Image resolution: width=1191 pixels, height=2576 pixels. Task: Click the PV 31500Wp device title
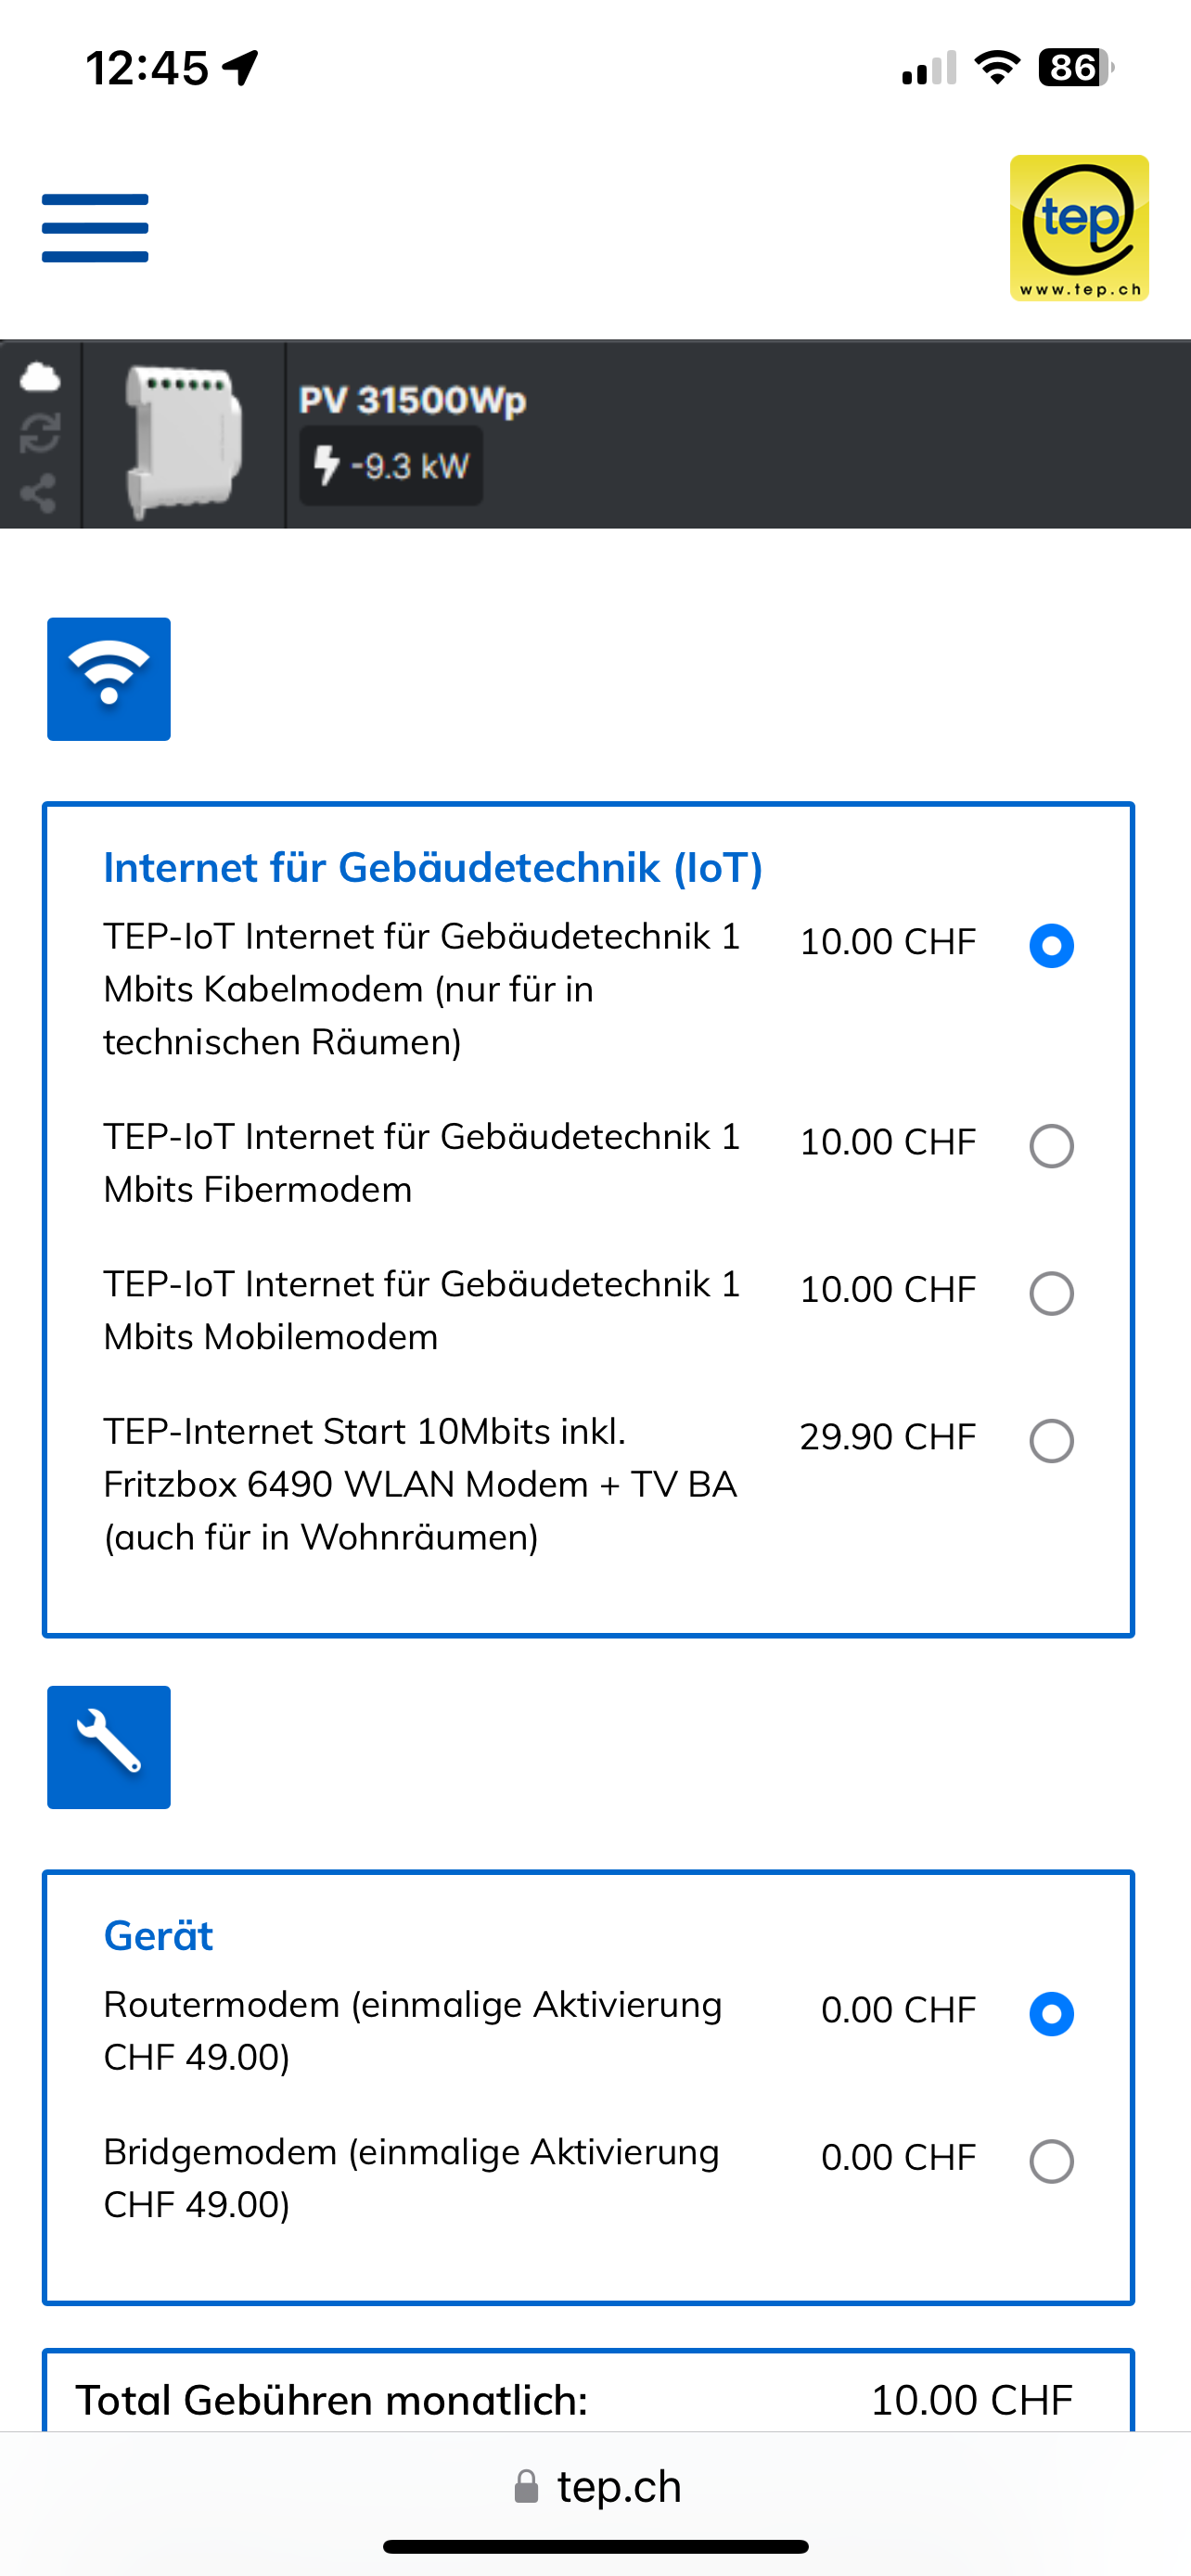[412, 400]
